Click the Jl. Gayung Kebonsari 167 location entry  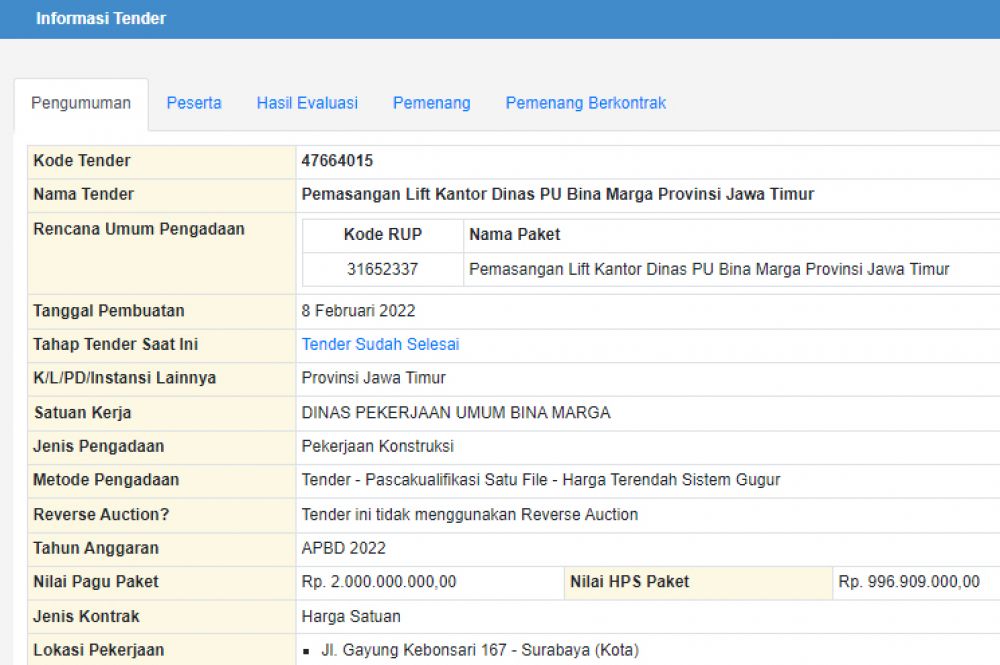pyautogui.click(x=479, y=650)
